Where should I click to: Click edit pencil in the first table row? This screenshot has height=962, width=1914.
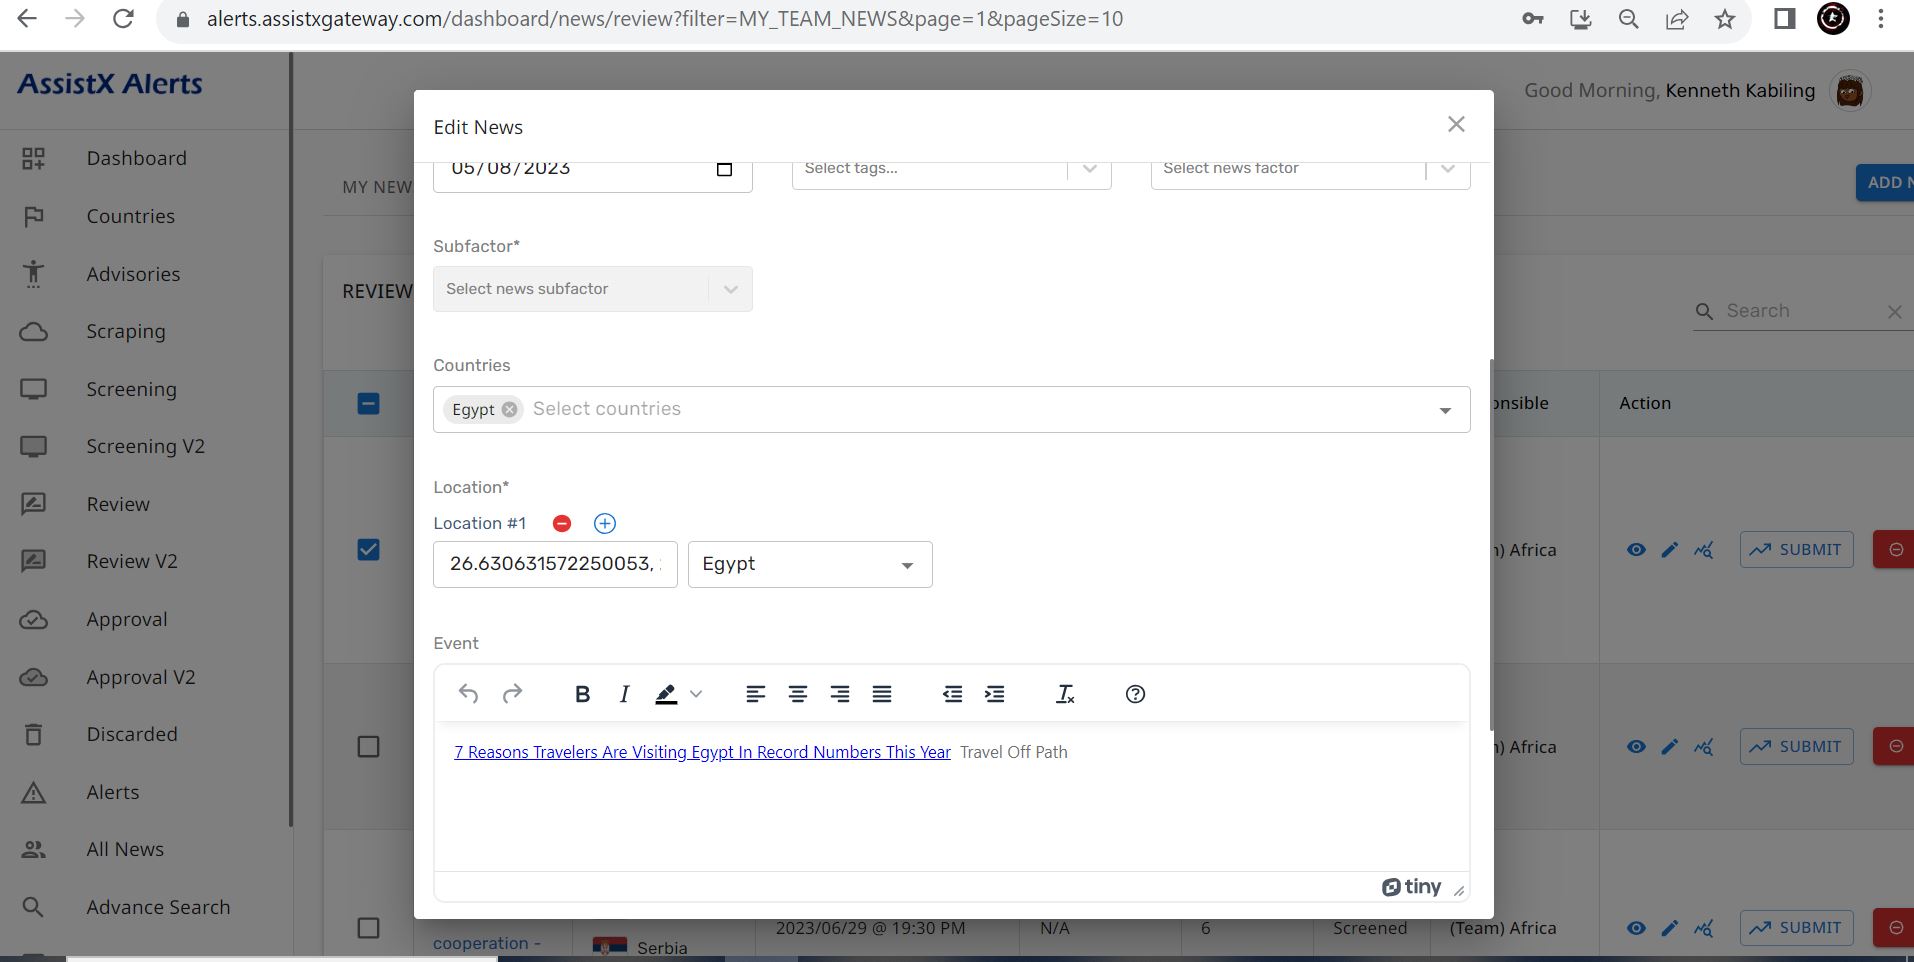1670,550
